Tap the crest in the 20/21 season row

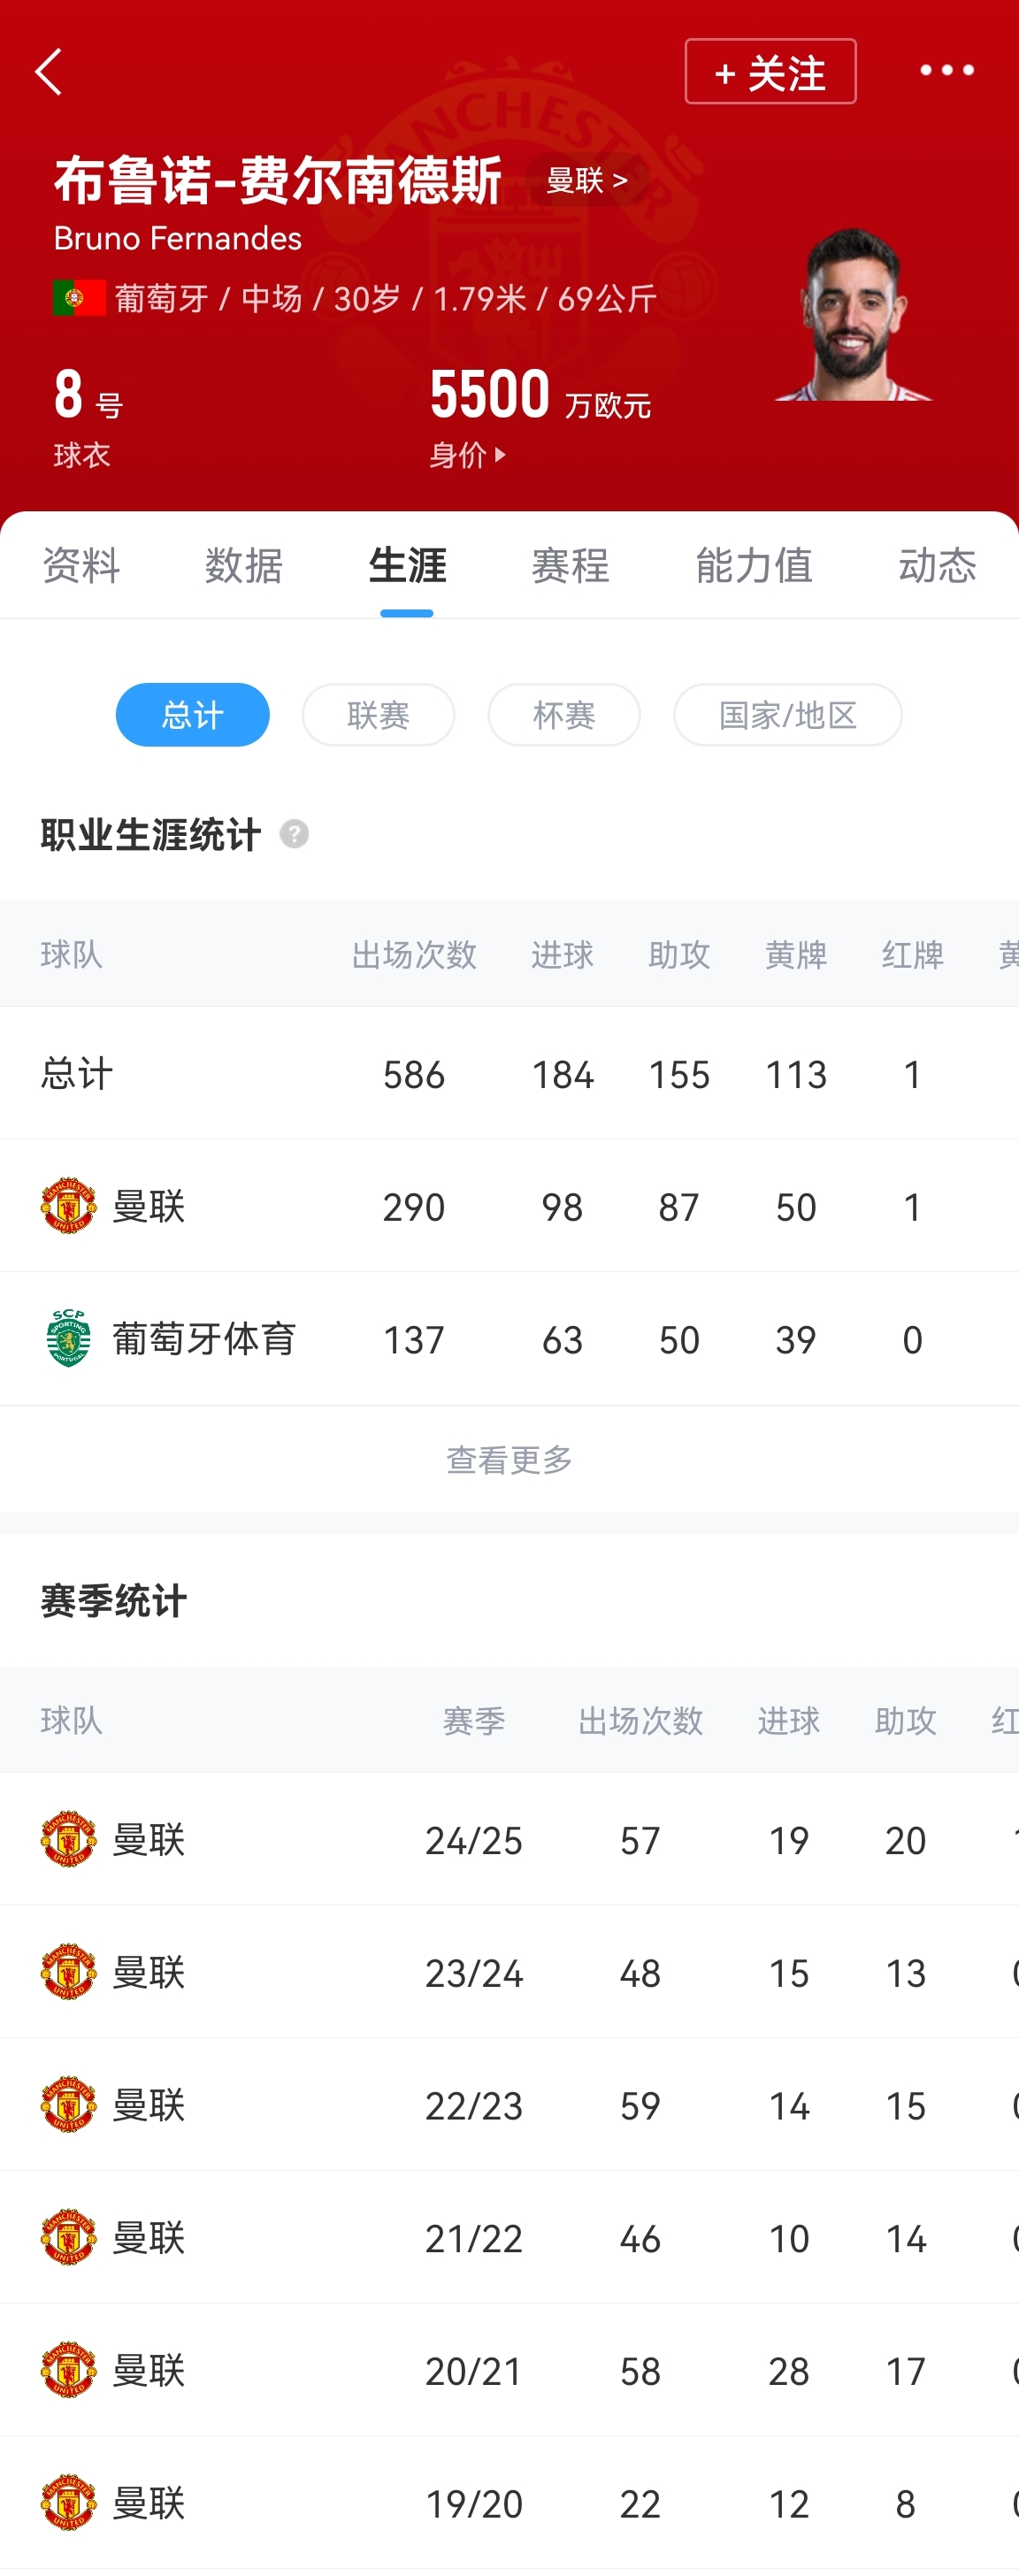click(68, 2370)
